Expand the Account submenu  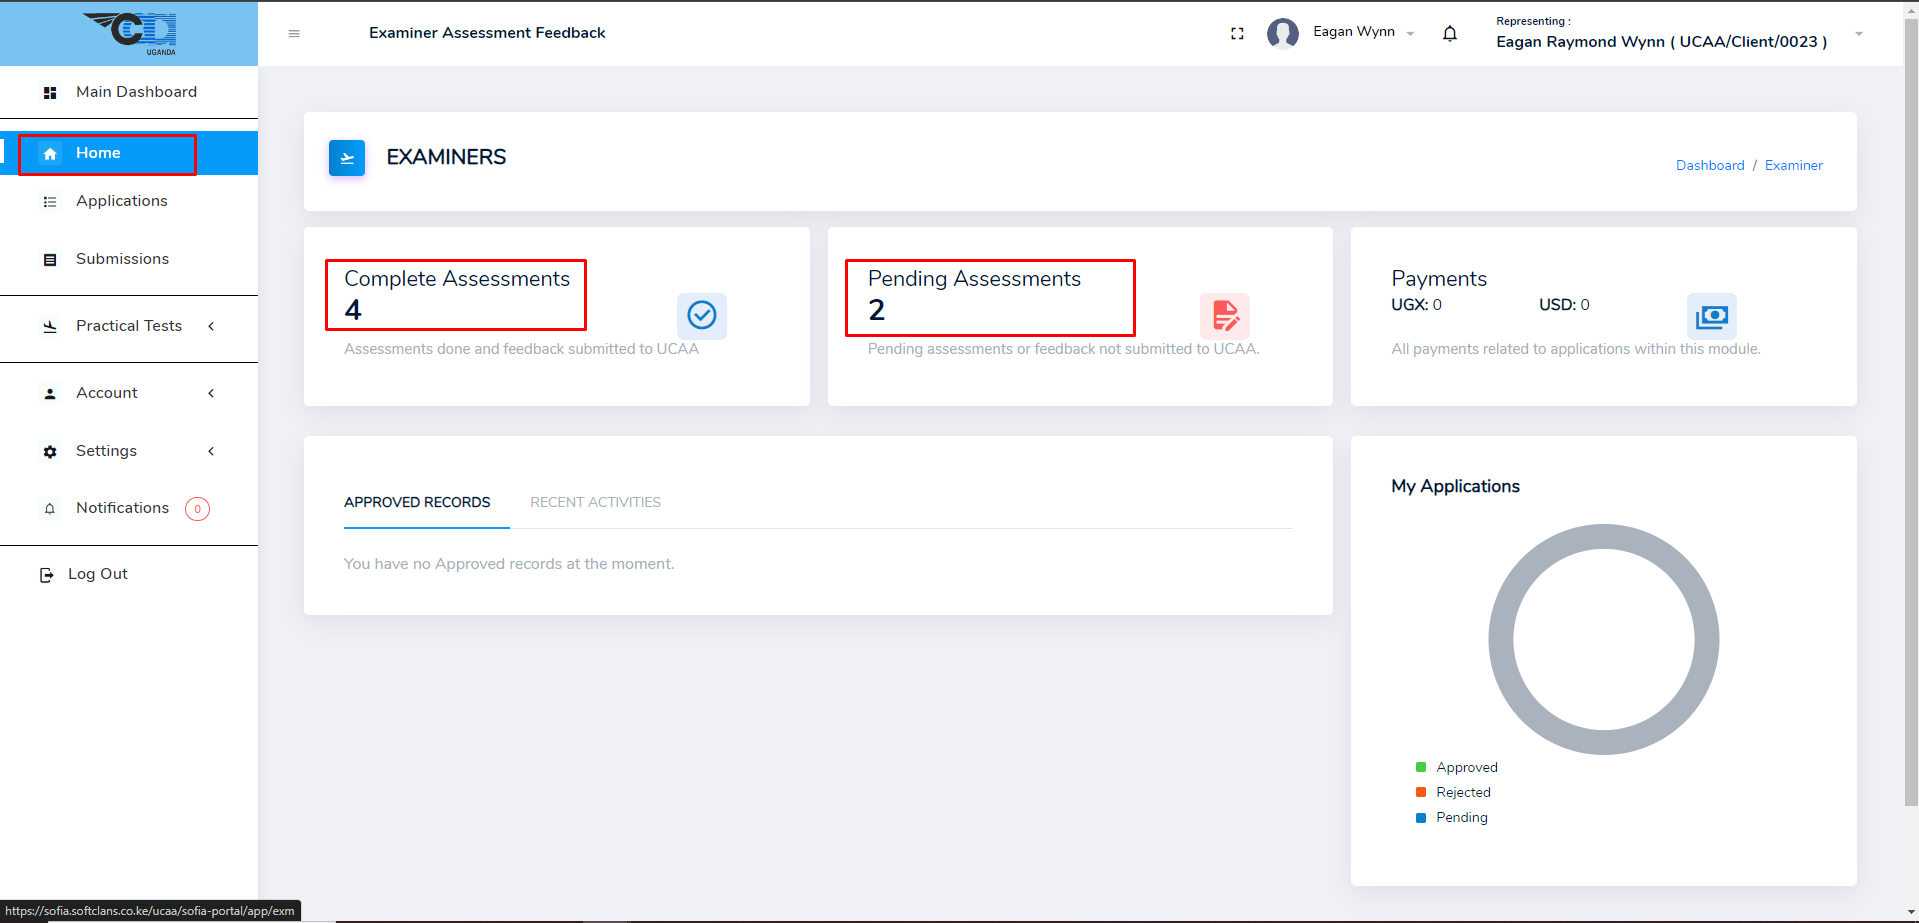coord(107,393)
